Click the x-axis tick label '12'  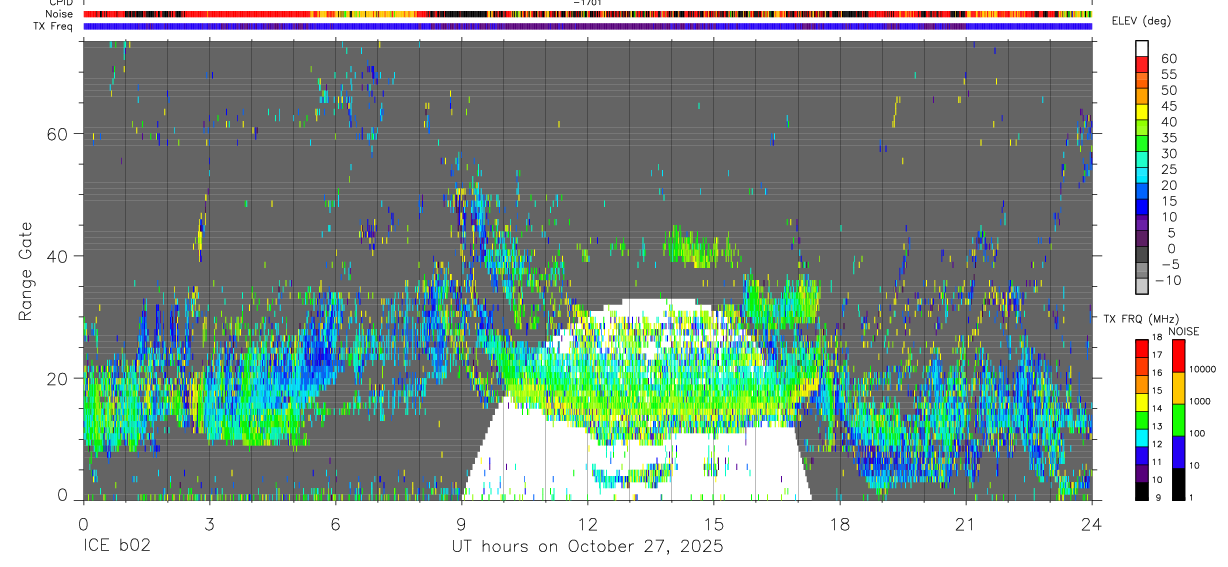587,524
